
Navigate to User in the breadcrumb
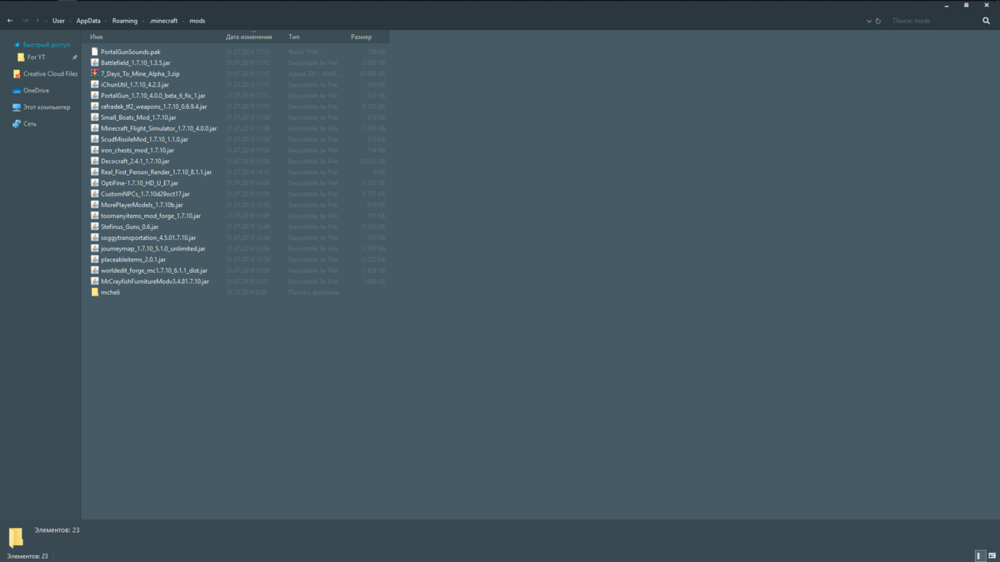pyautogui.click(x=58, y=21)
